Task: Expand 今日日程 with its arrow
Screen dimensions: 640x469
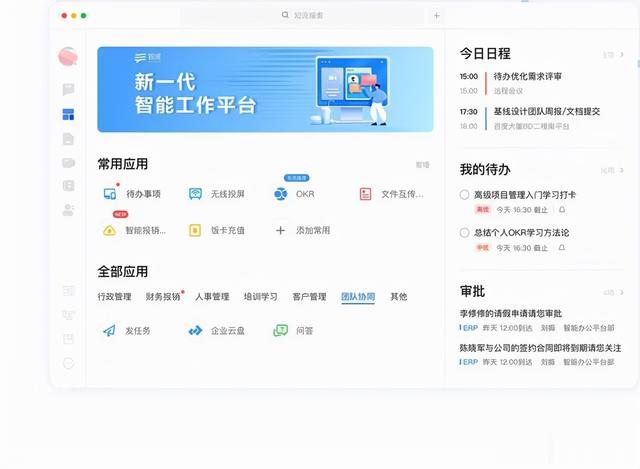Action: (x=622, y=54)
